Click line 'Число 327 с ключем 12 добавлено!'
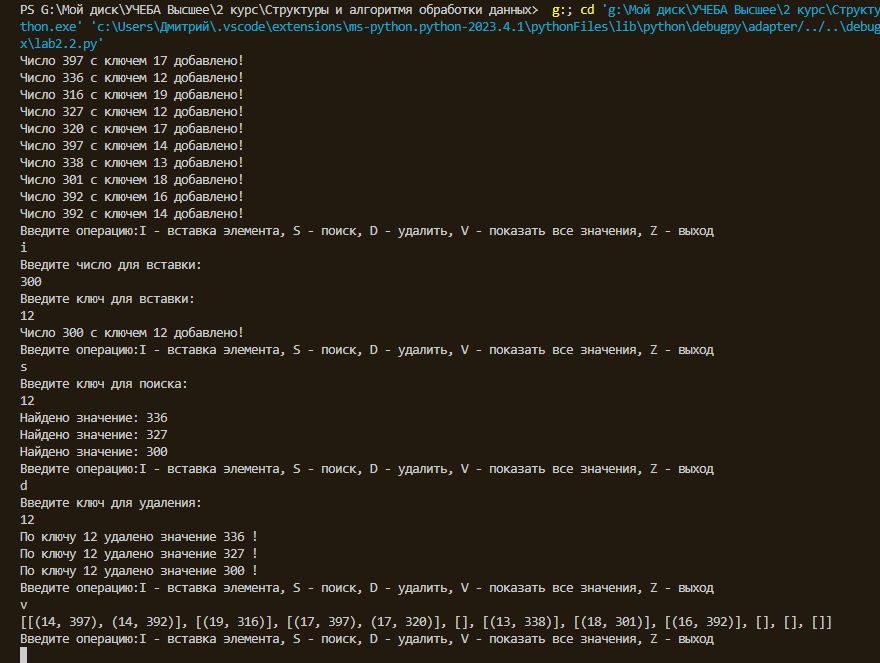 coord(132,112)
